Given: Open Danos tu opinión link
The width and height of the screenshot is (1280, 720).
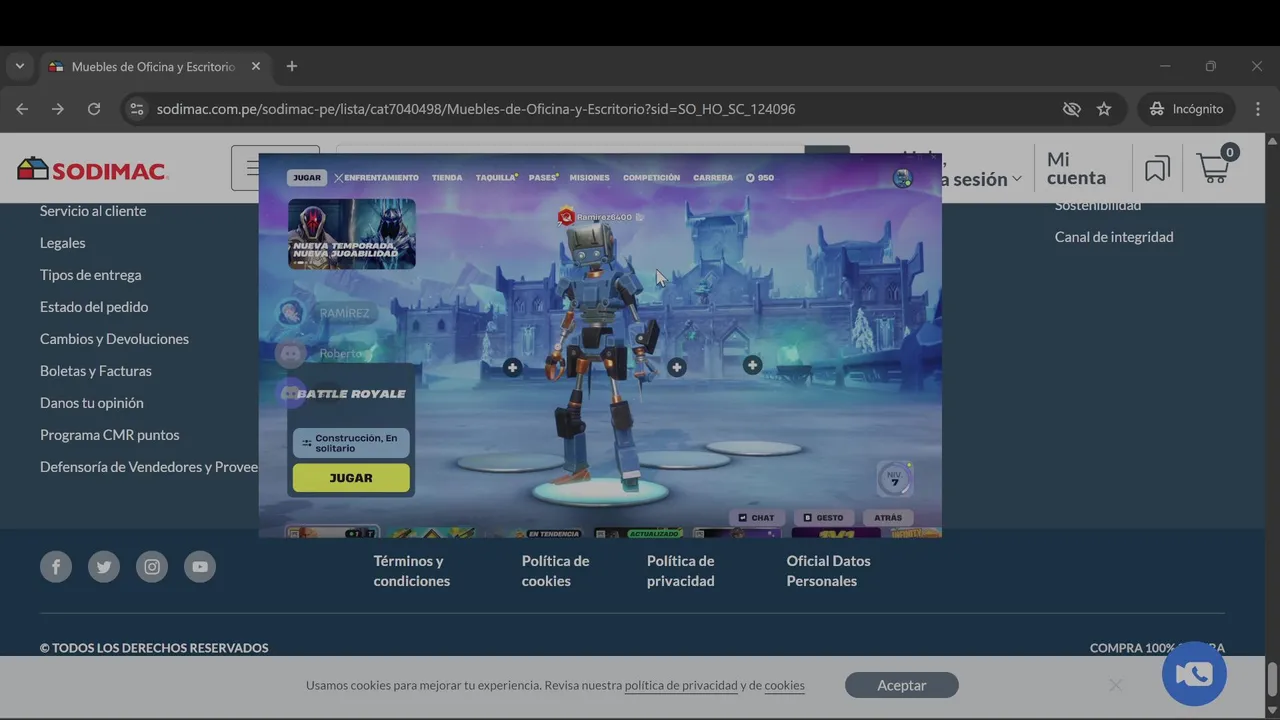Looking at the screenshot, I should [92, 403].
